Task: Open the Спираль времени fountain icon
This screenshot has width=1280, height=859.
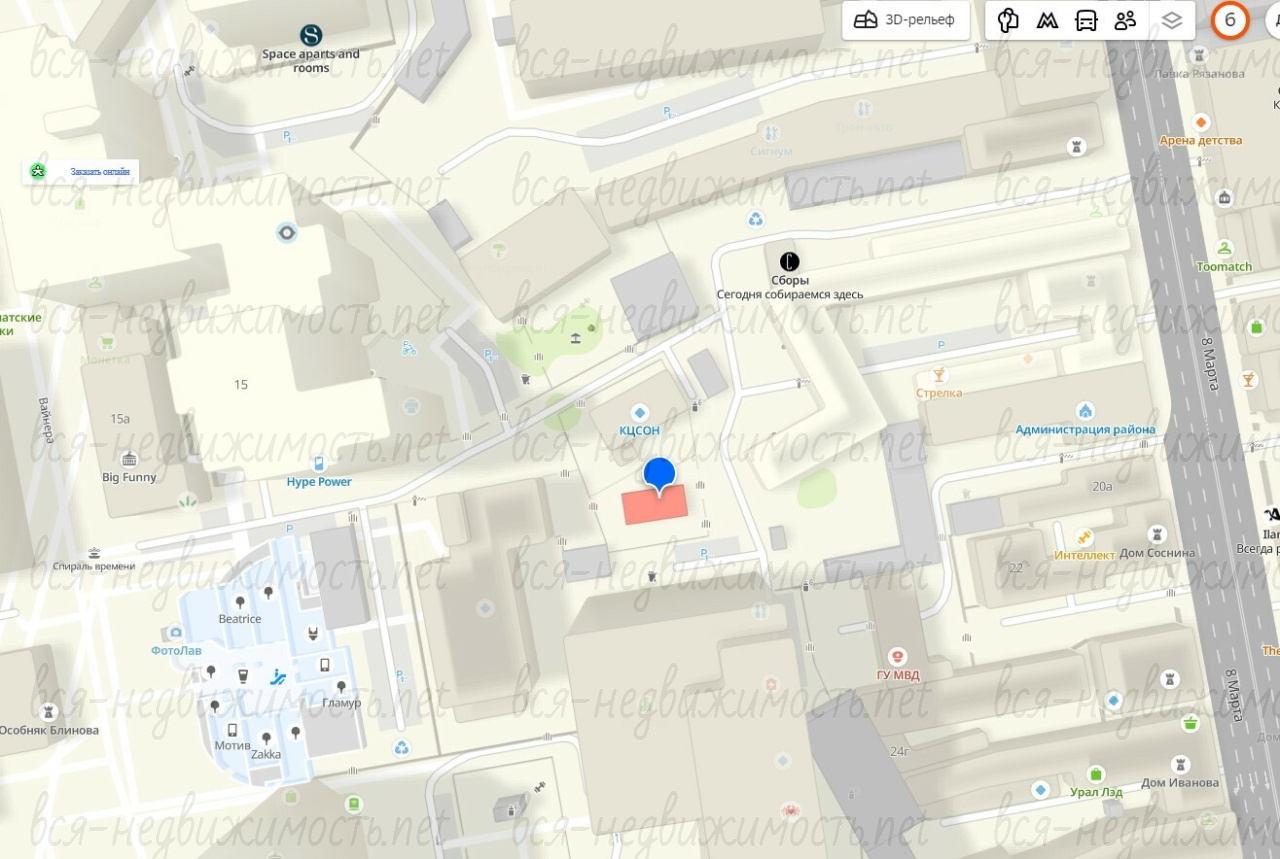Action: [x=94, y=551]
